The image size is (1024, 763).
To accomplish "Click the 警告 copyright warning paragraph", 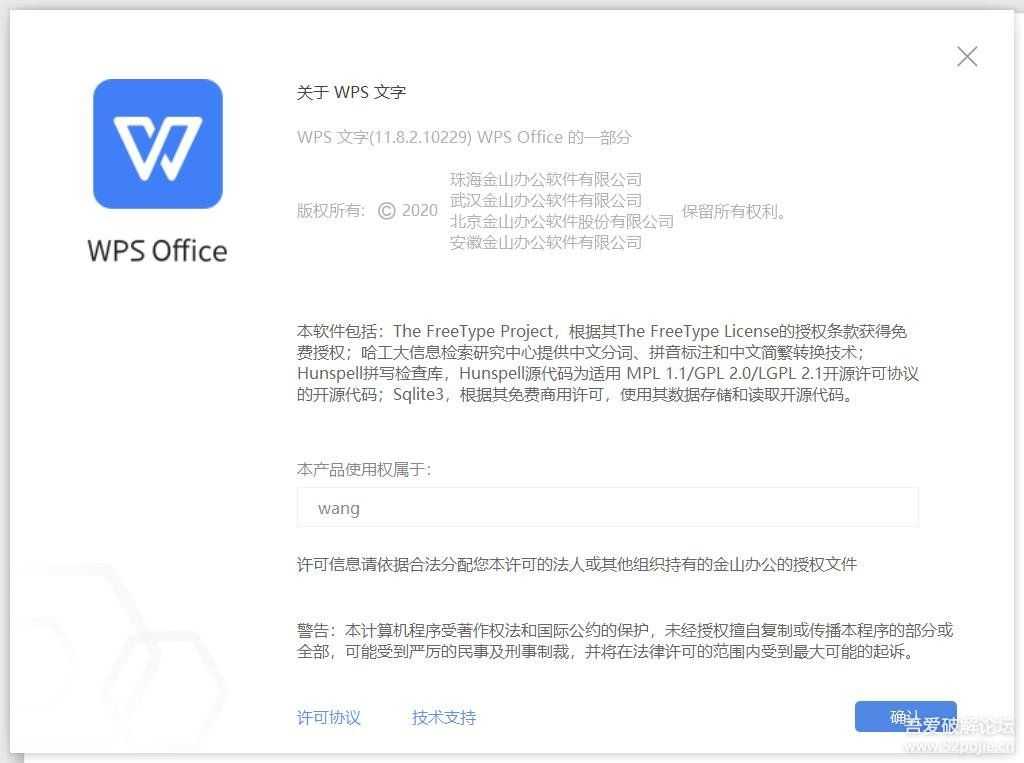I will (624, 641).
